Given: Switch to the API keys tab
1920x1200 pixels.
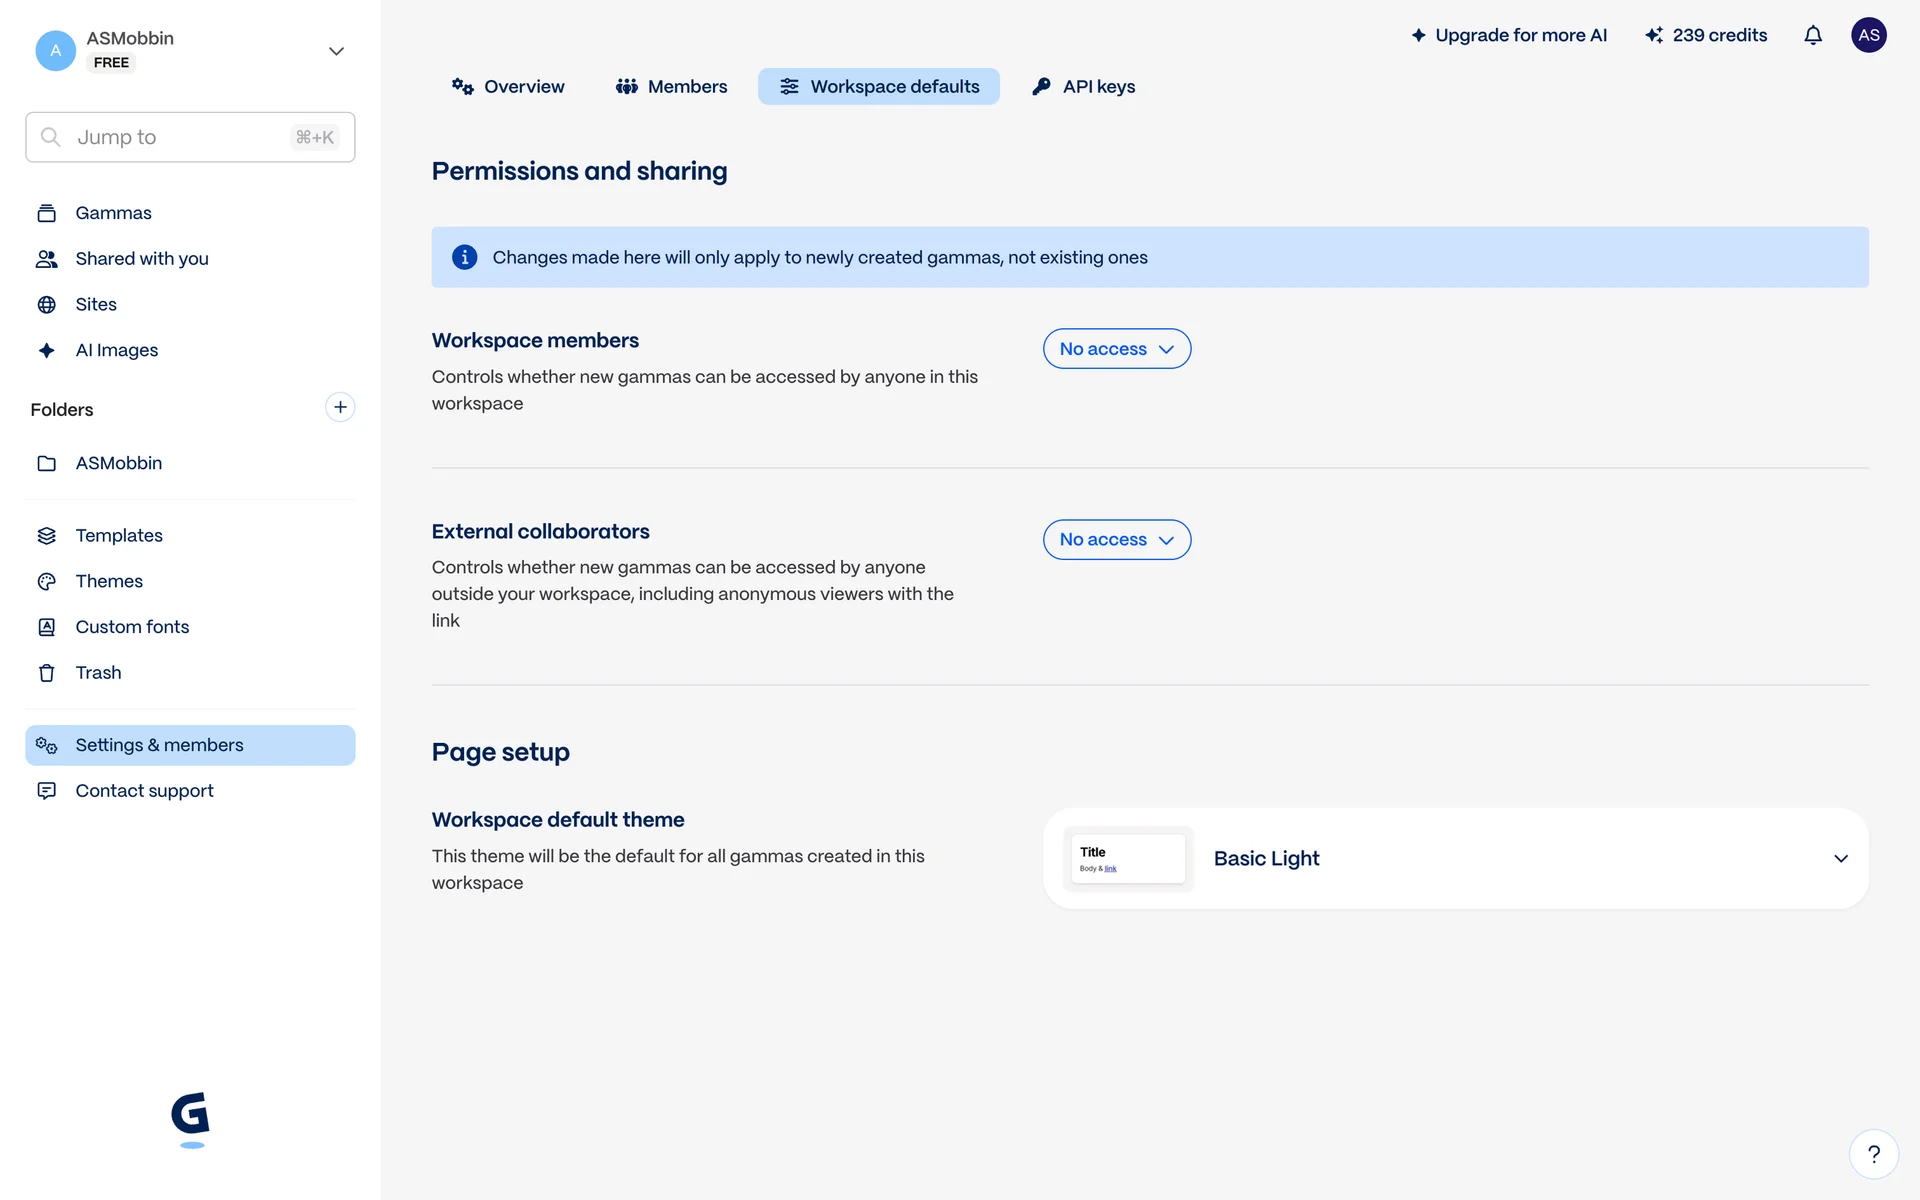Looking at the screenshot, I should [1083, 87].
